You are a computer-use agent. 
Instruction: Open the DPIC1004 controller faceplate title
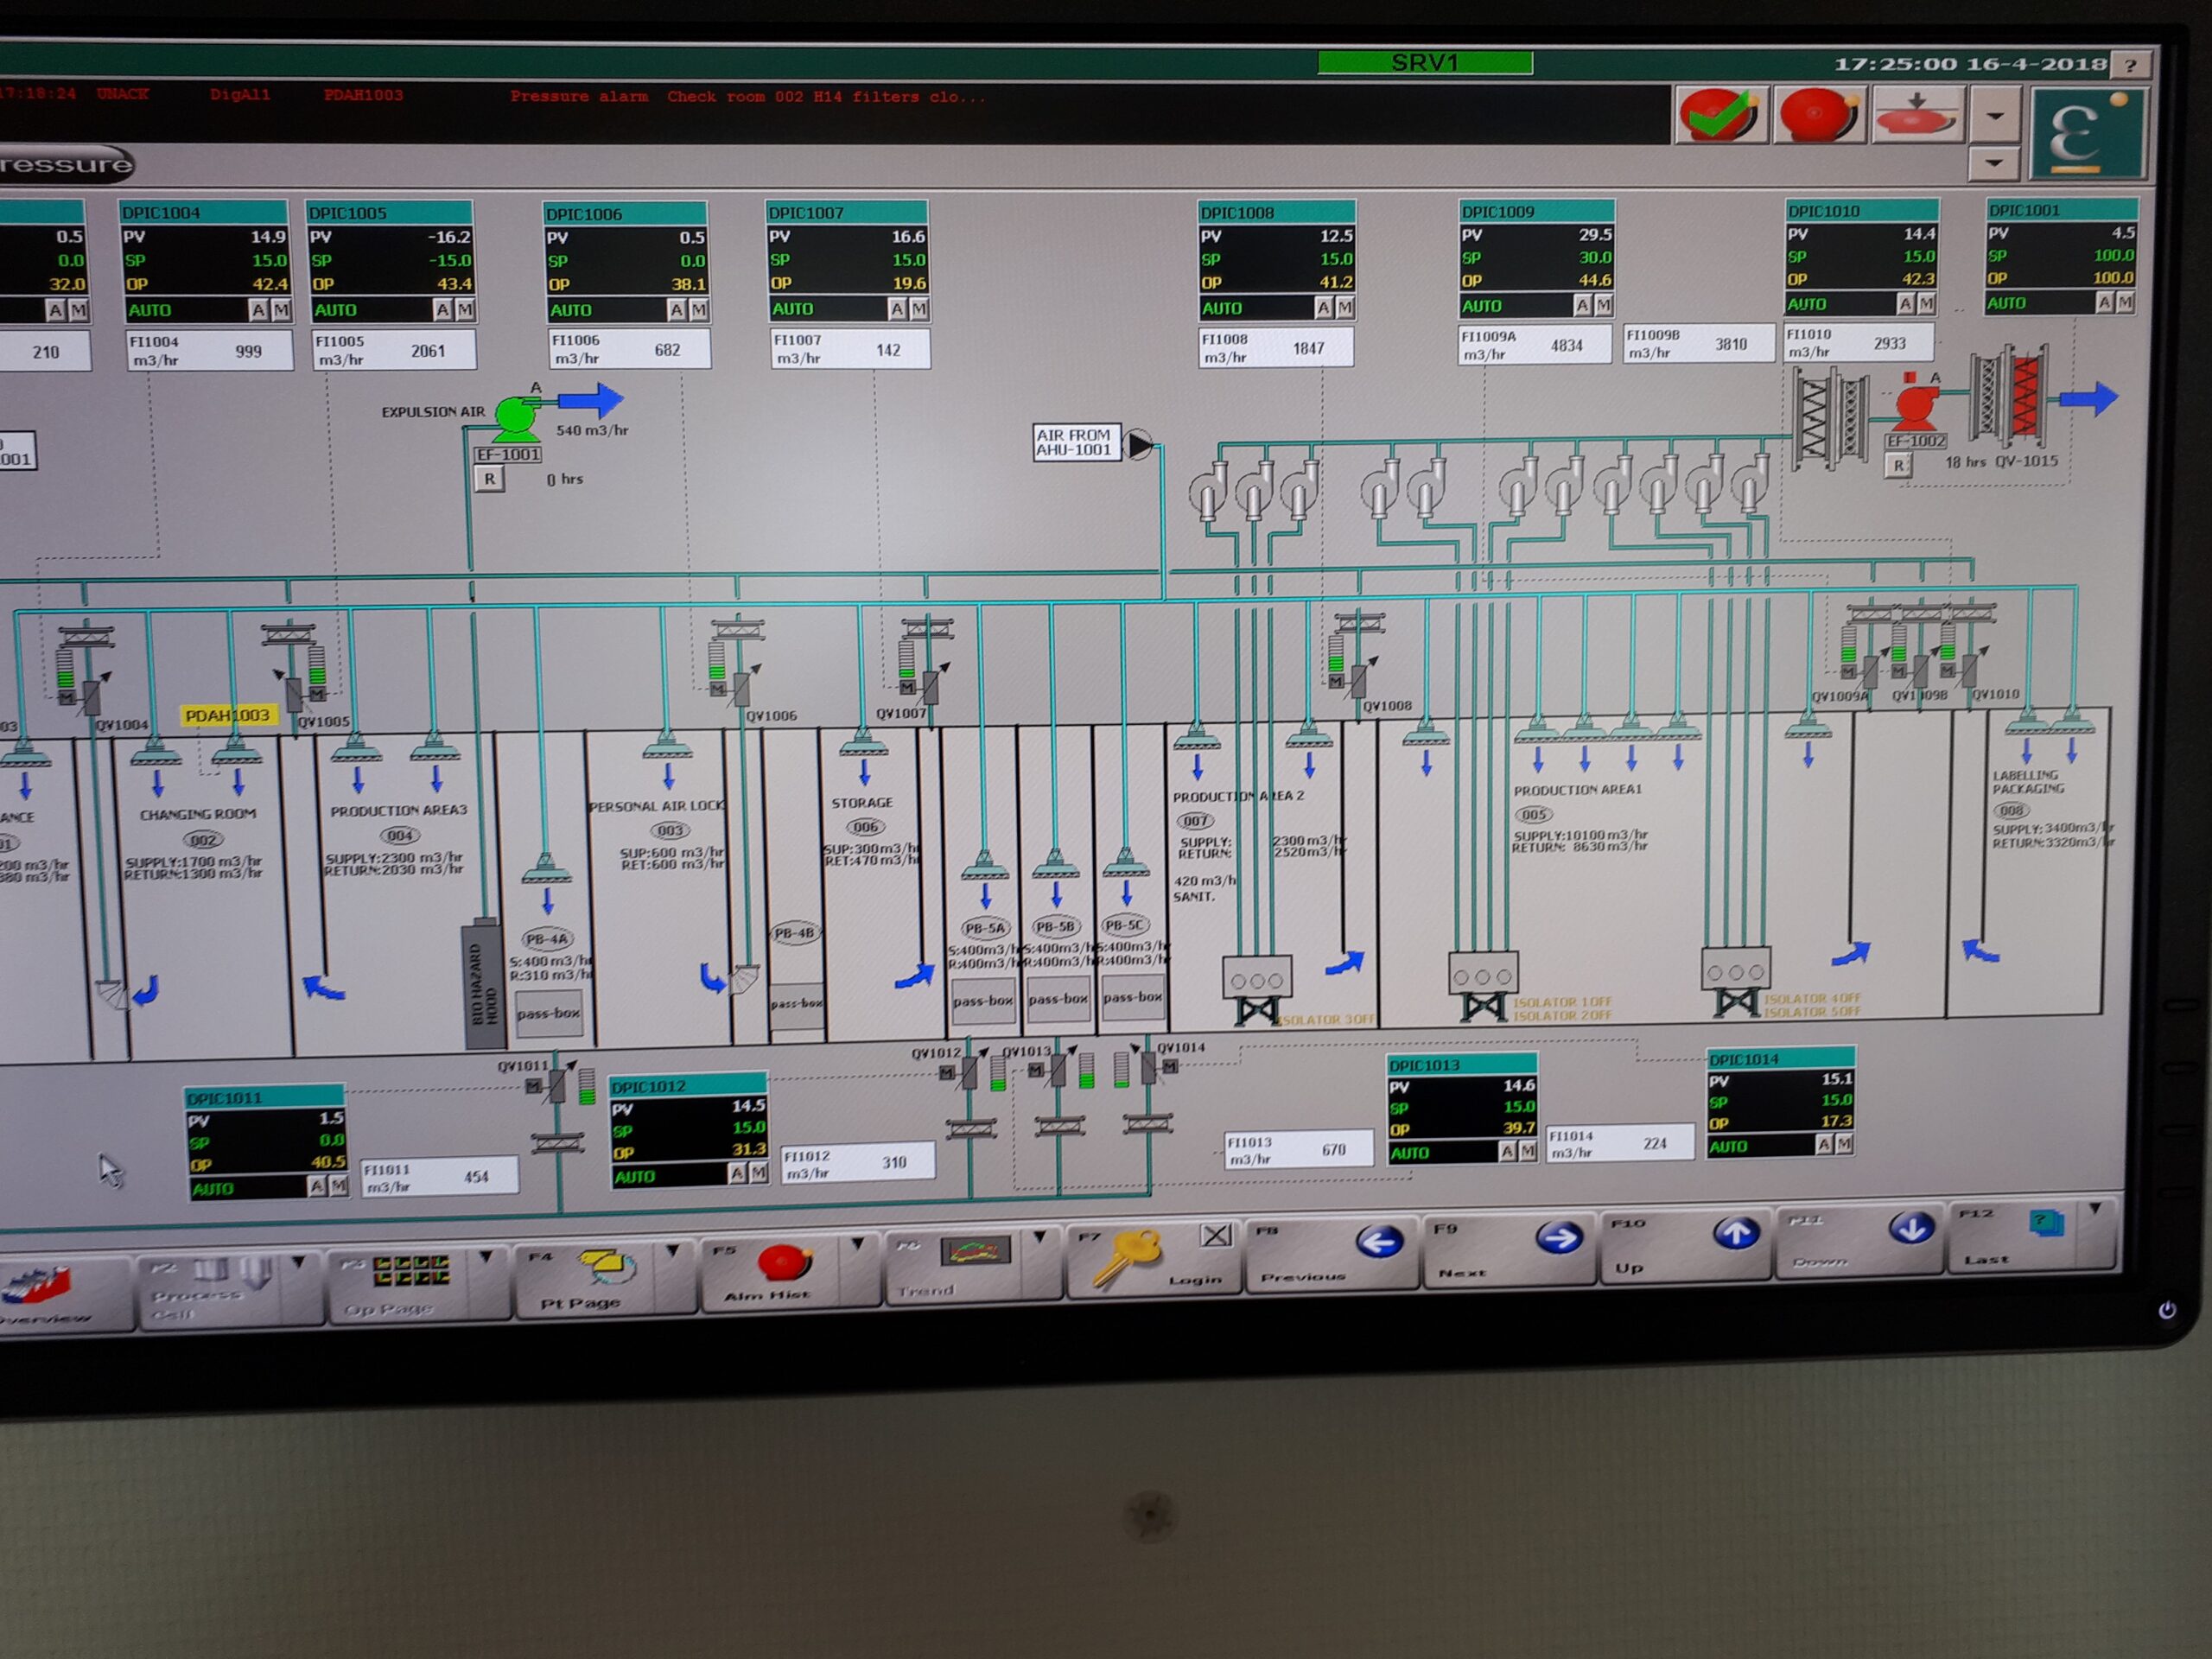[x=204, y=213]
